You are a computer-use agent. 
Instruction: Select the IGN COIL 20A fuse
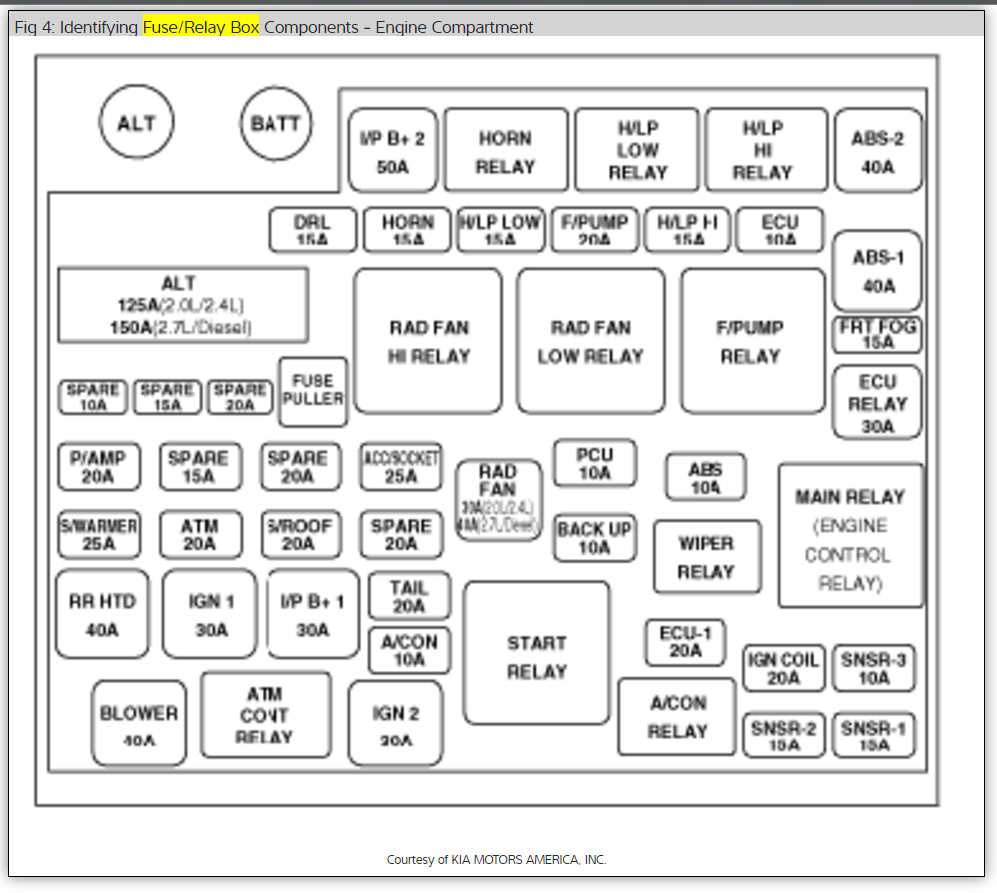[783, 668]
